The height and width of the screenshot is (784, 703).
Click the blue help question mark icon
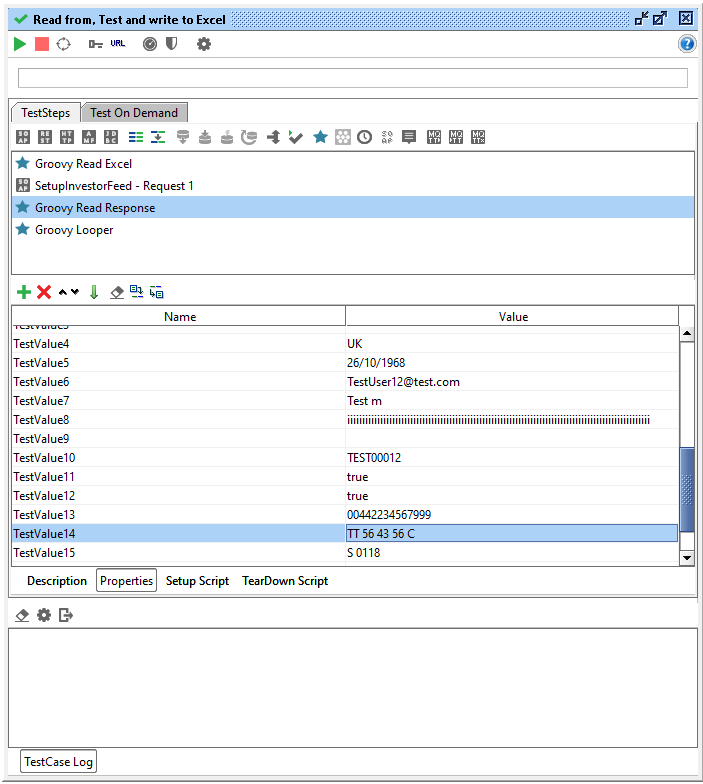tap(687, 44)
